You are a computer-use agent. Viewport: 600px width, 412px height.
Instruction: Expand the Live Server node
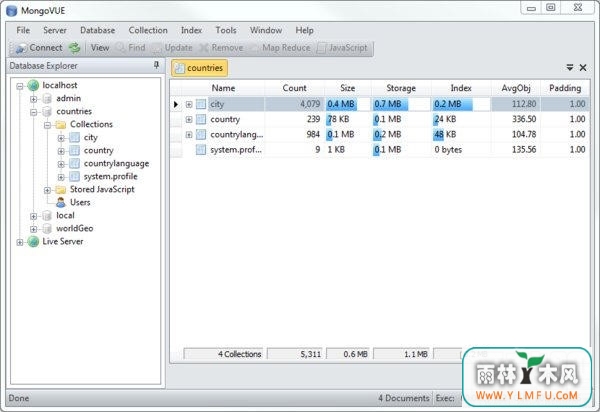tap(20, 242)
